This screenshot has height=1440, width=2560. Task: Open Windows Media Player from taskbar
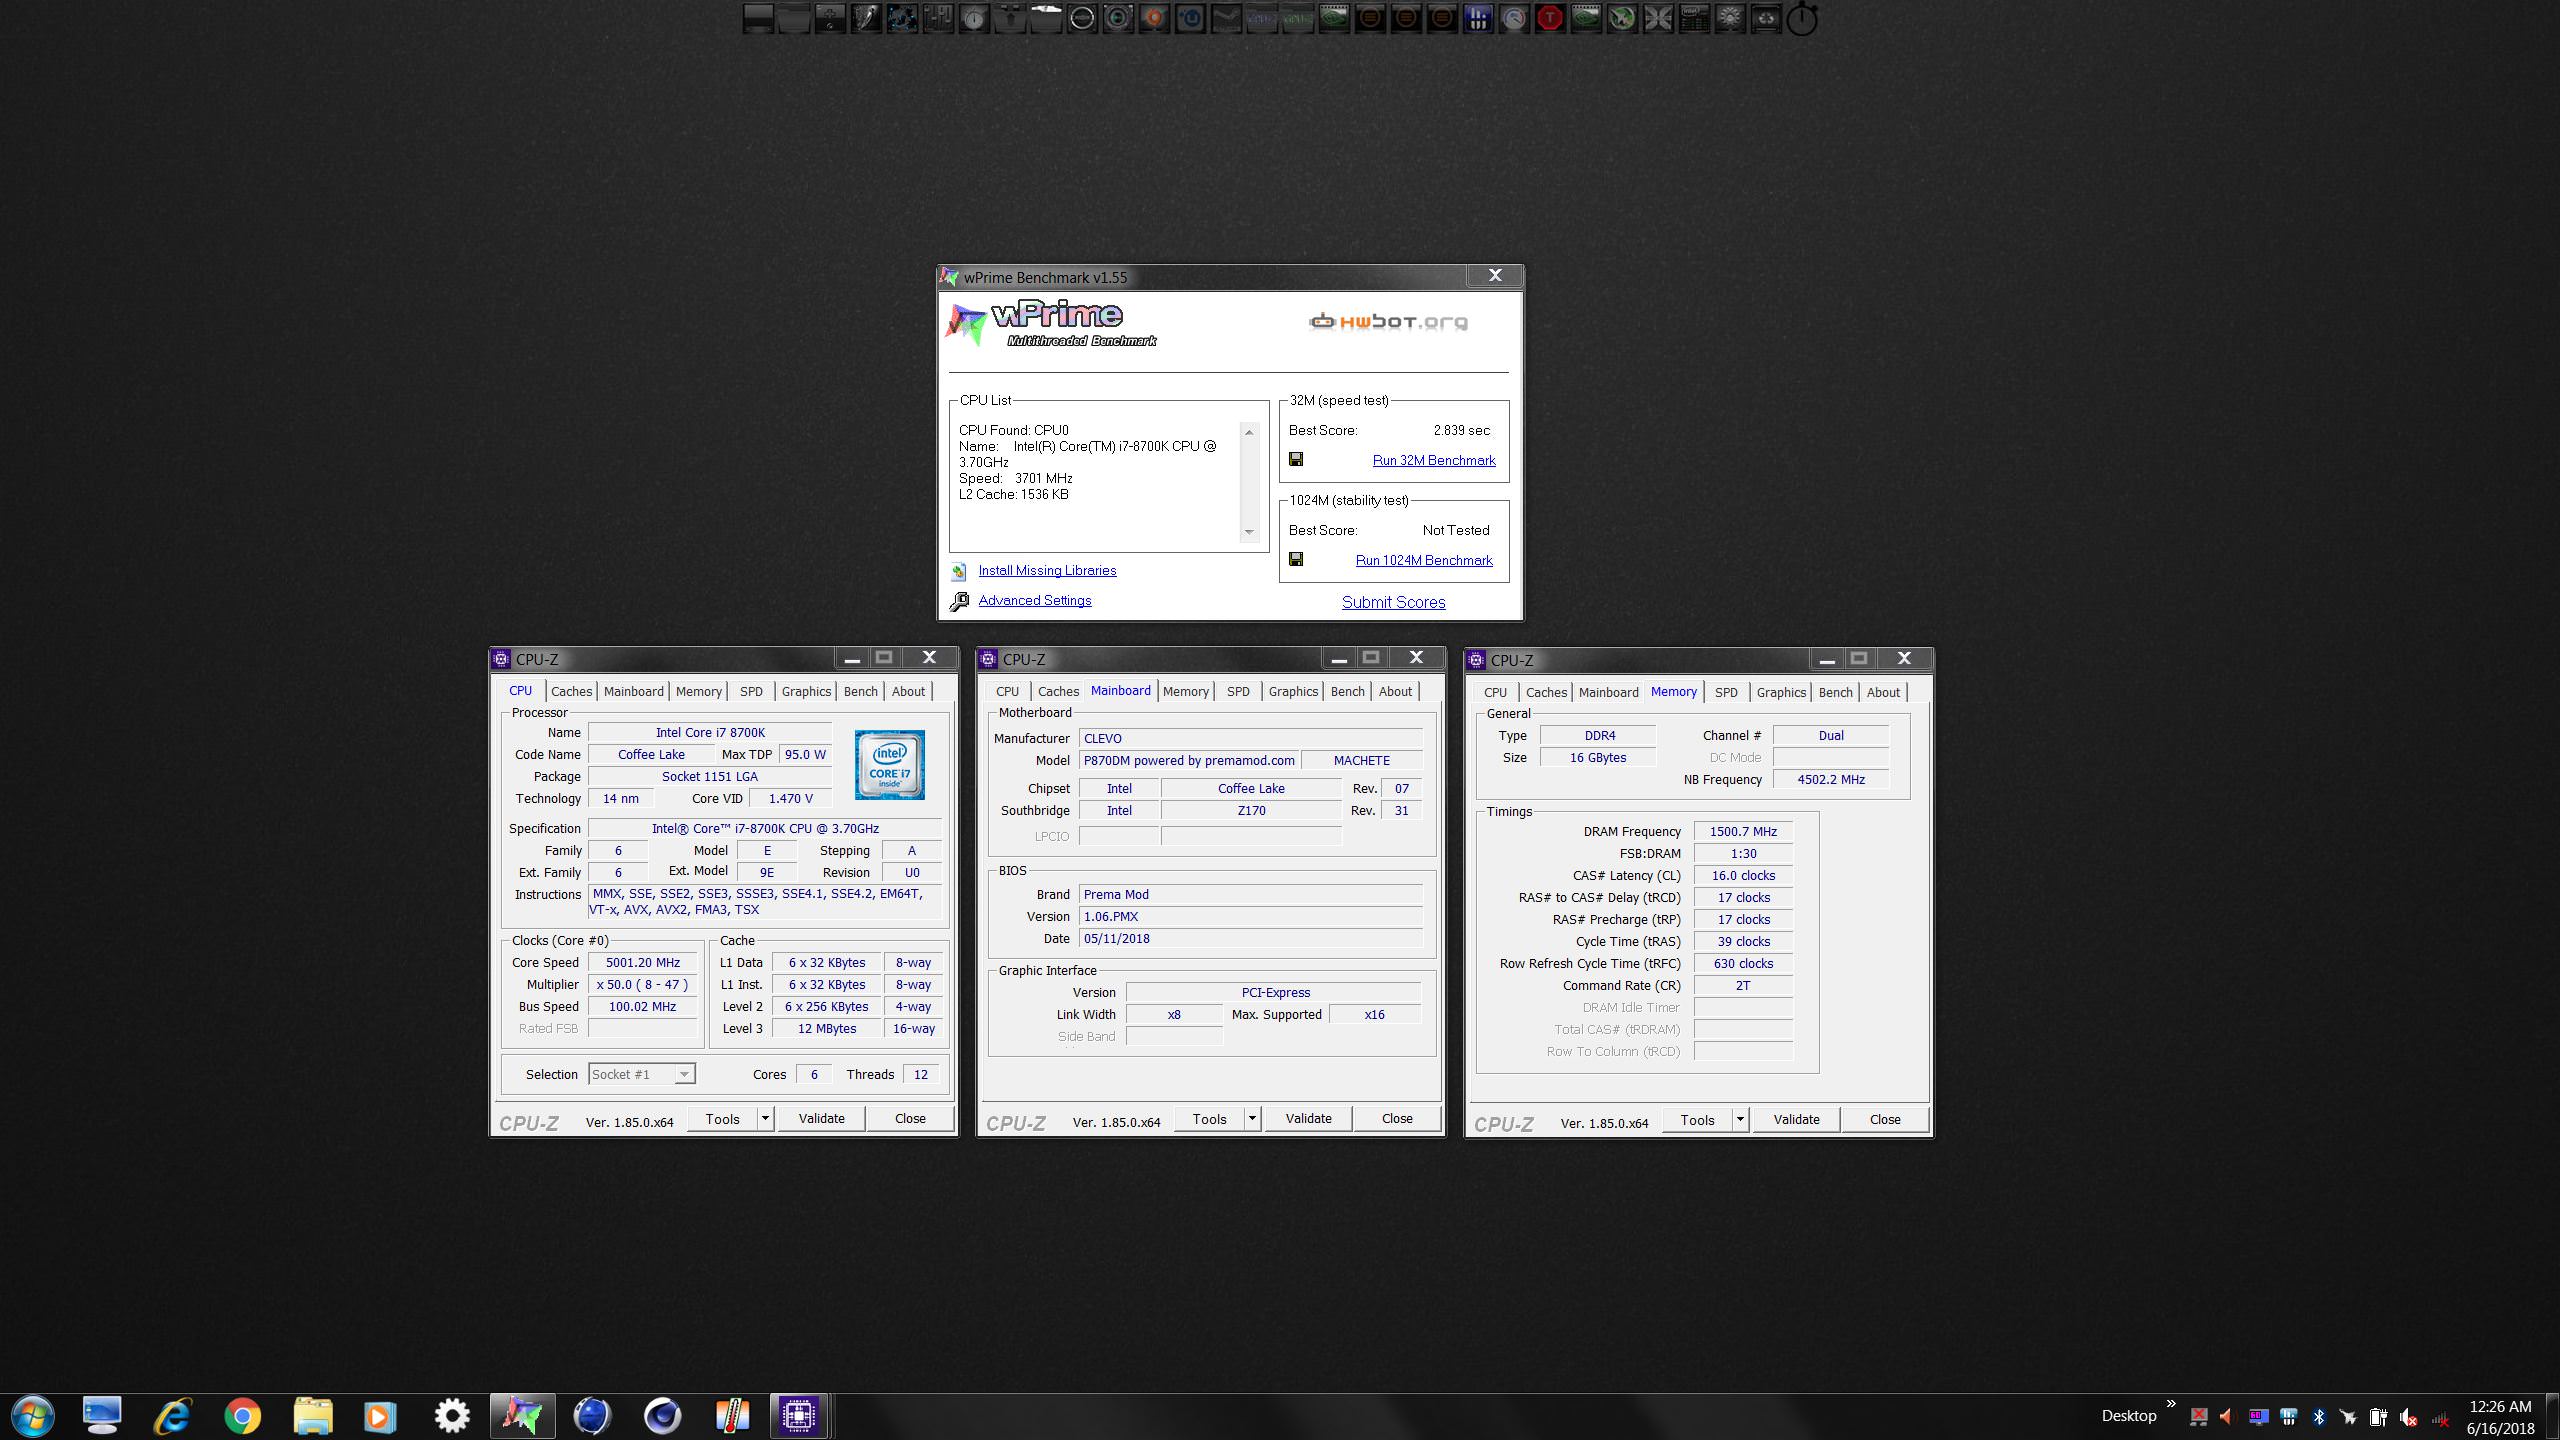(380, 1415)
